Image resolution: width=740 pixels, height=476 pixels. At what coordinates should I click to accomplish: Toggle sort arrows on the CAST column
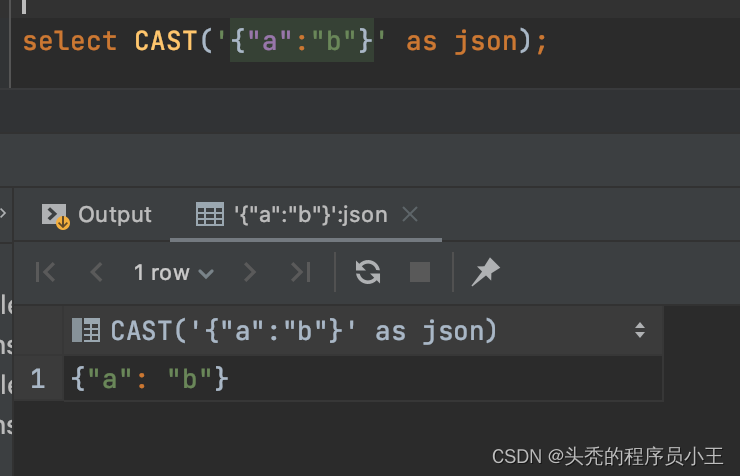640,330
